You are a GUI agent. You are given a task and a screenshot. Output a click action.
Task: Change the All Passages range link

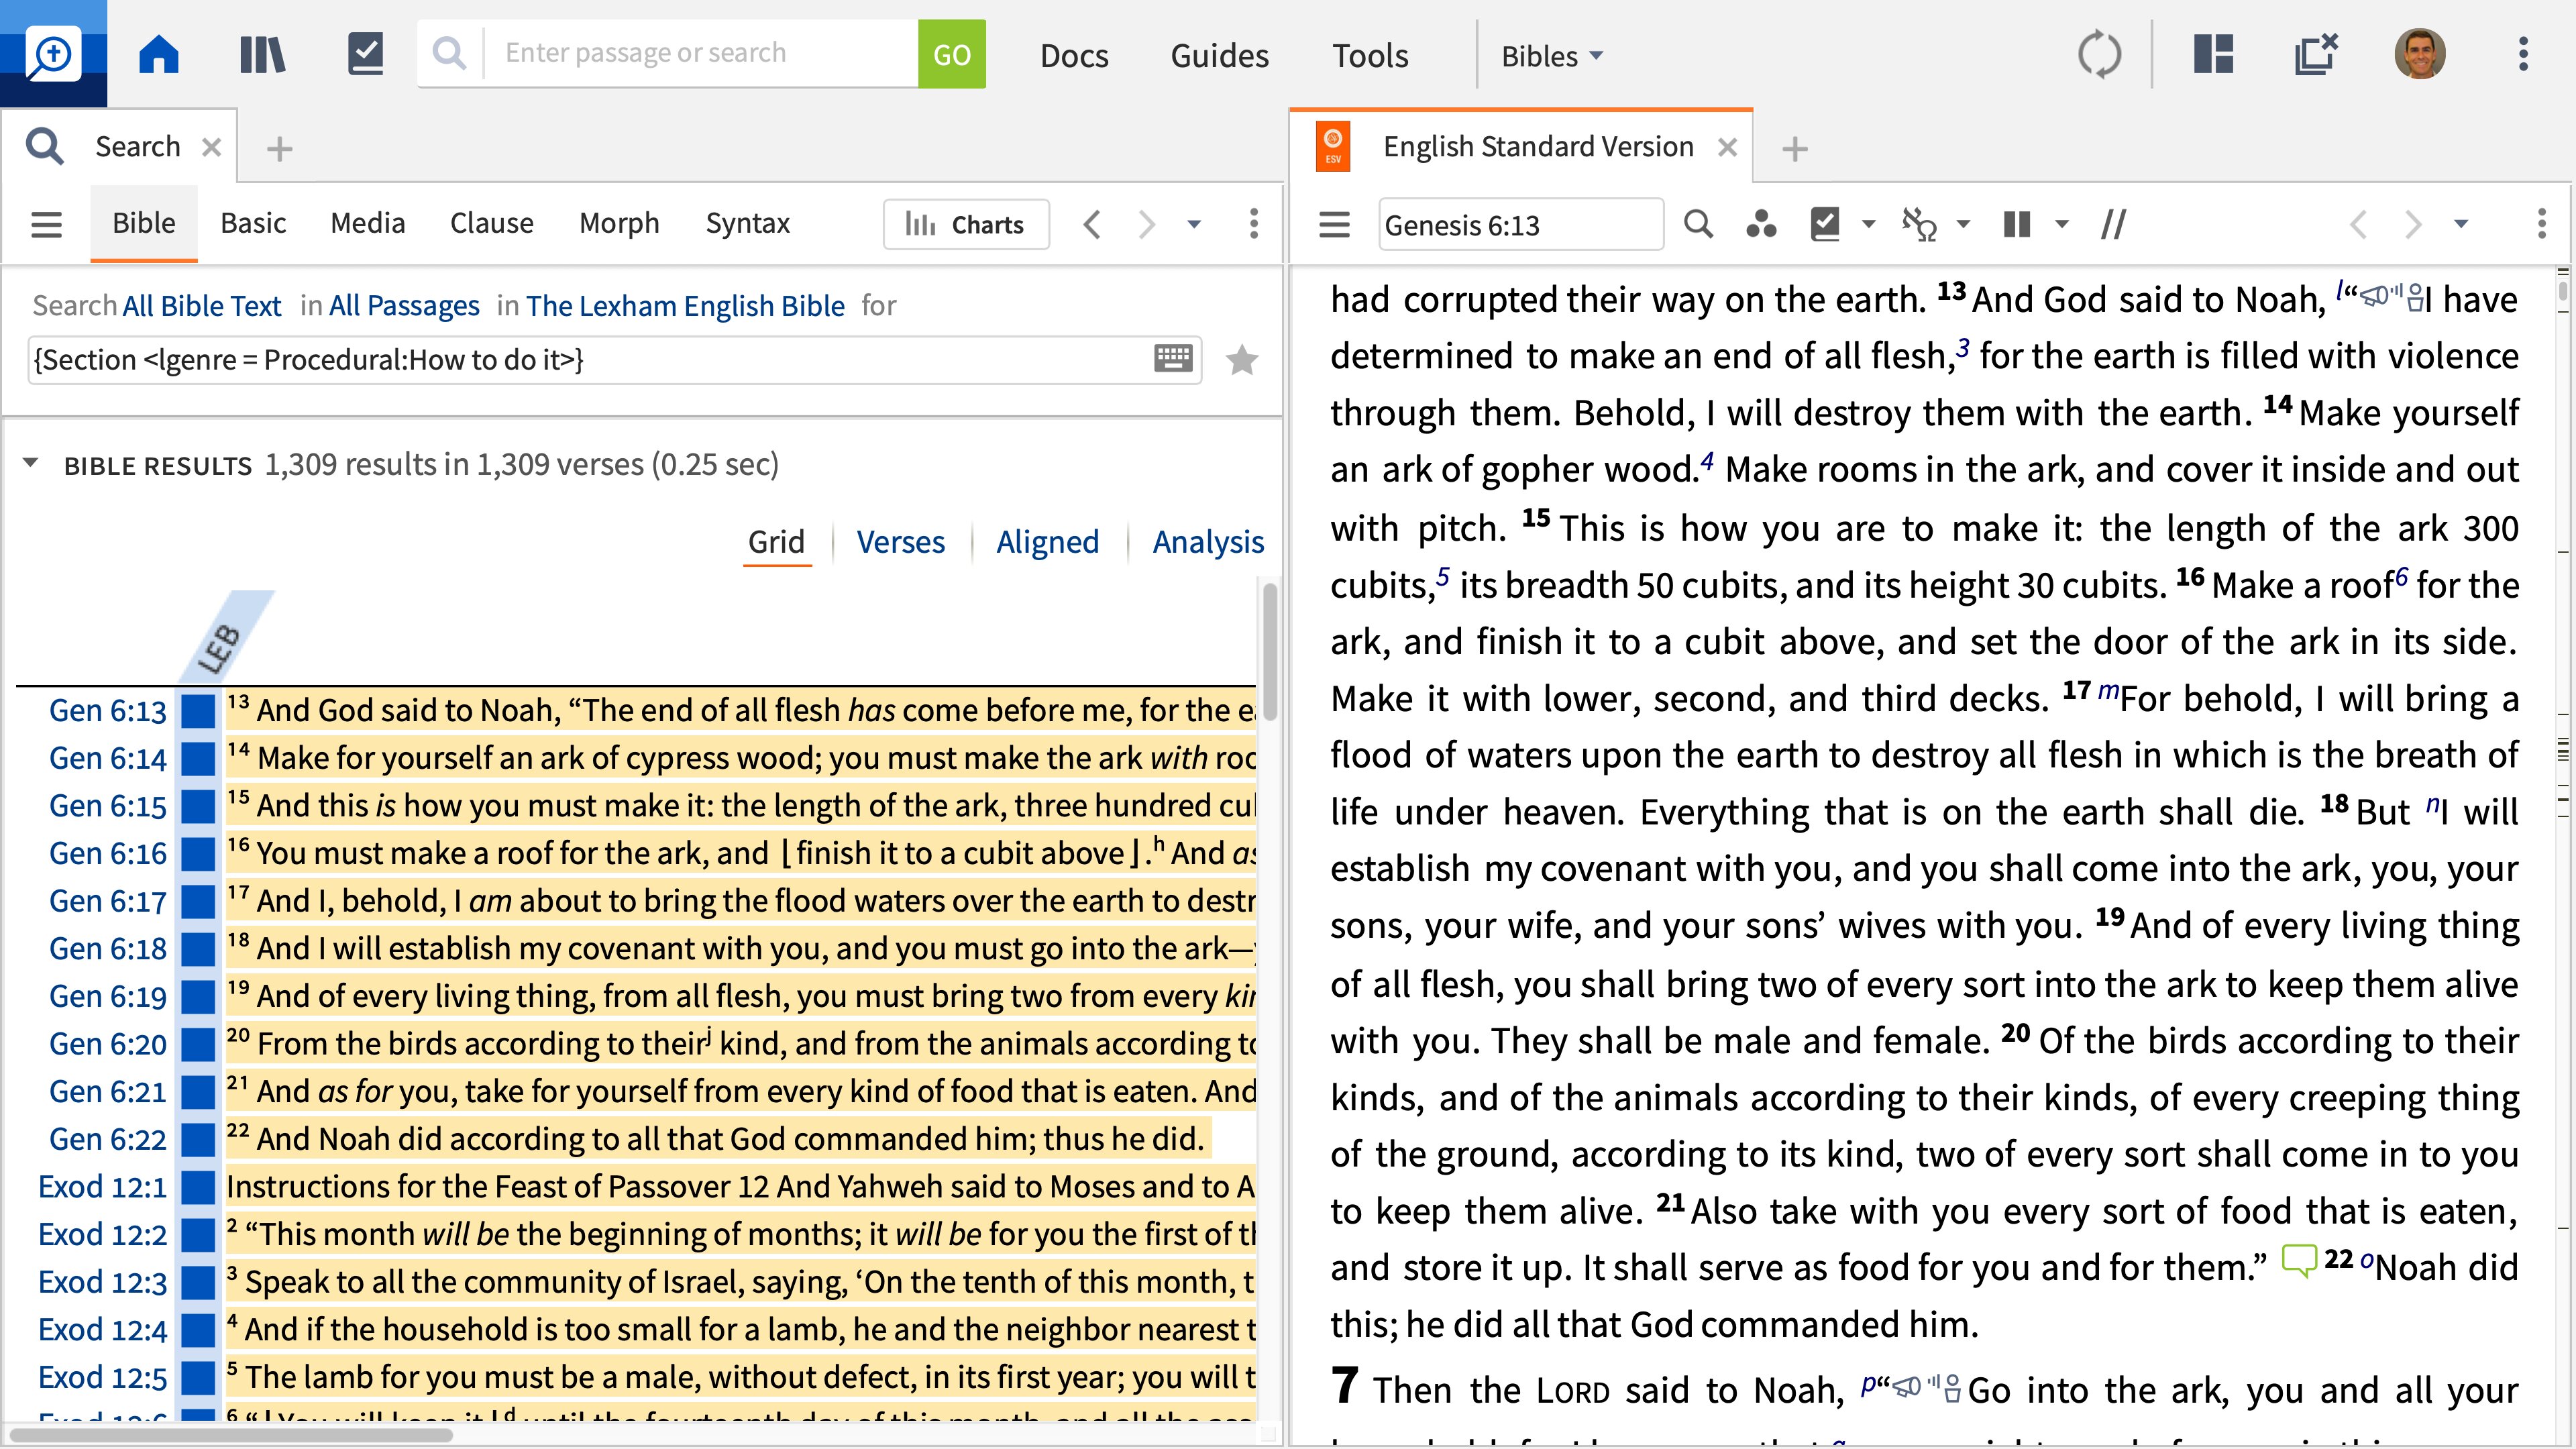pyautogui.click(x=404, y=305)
